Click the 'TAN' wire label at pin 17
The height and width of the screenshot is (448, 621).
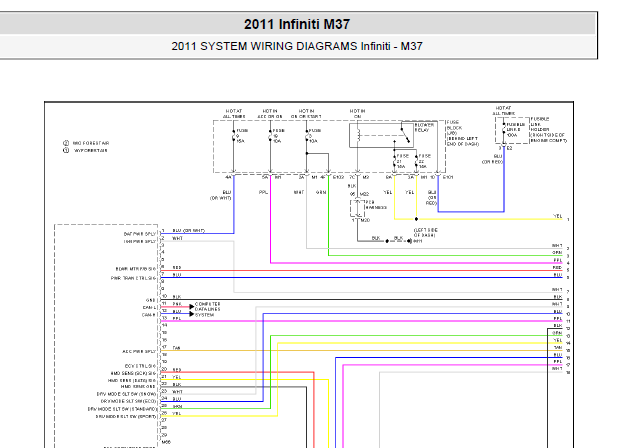click(176, 348)
